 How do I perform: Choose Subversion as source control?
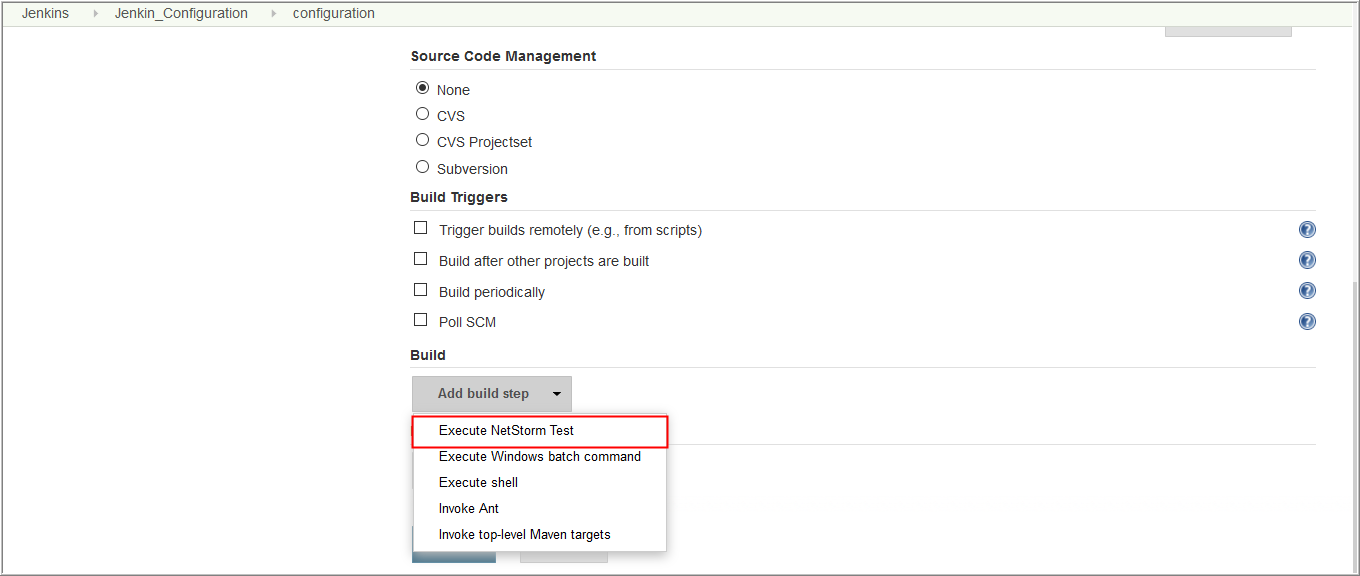click(x=422, y=167)
